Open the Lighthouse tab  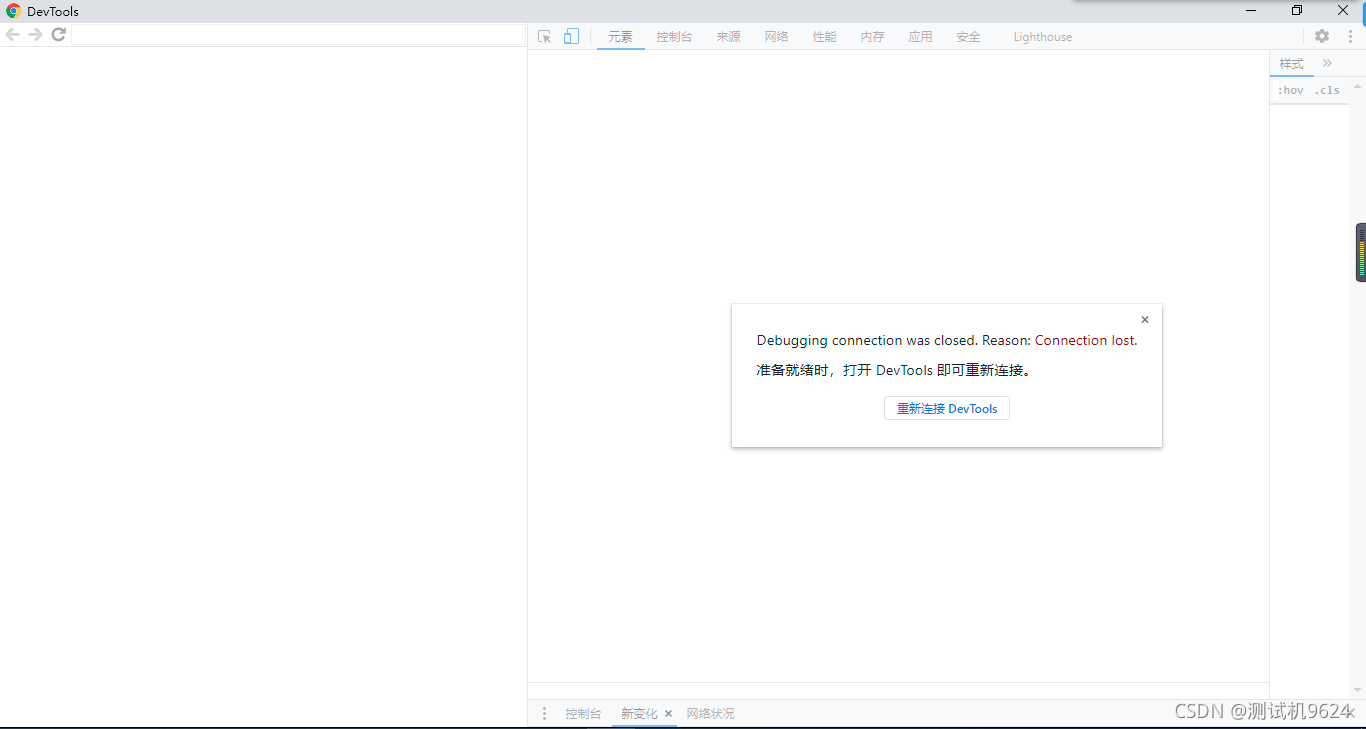click(x=1042, y=37)
